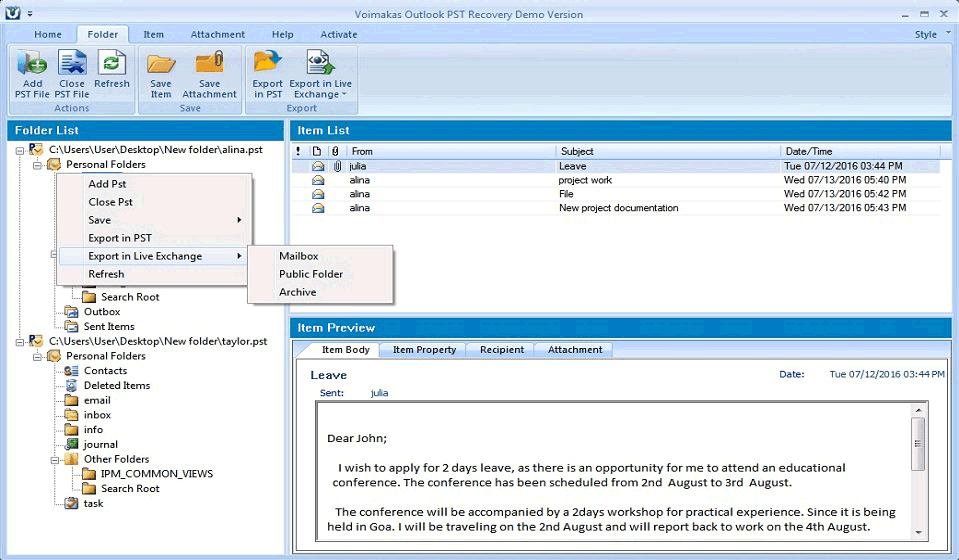The image size is (959, 560).
Task: Collapse Other Folders under taylor.pst
Action: pos(55,460)
